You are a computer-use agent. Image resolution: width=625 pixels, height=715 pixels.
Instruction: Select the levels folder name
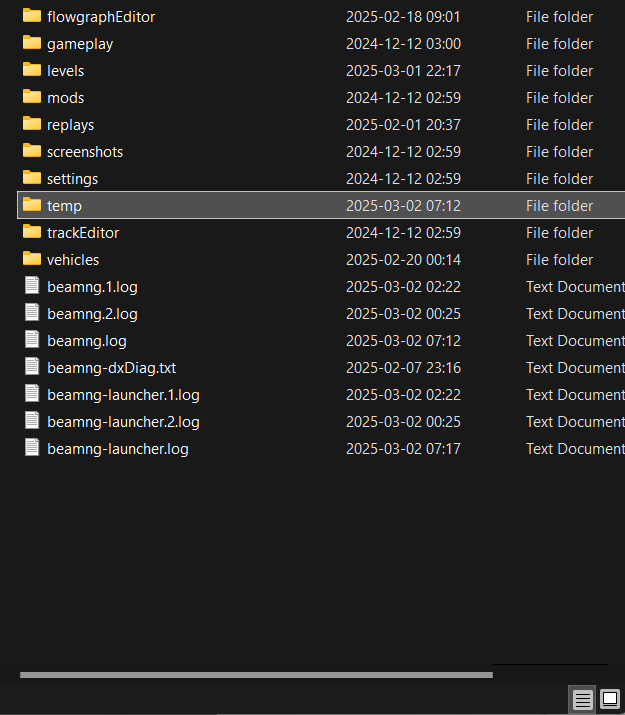(66, 71)
